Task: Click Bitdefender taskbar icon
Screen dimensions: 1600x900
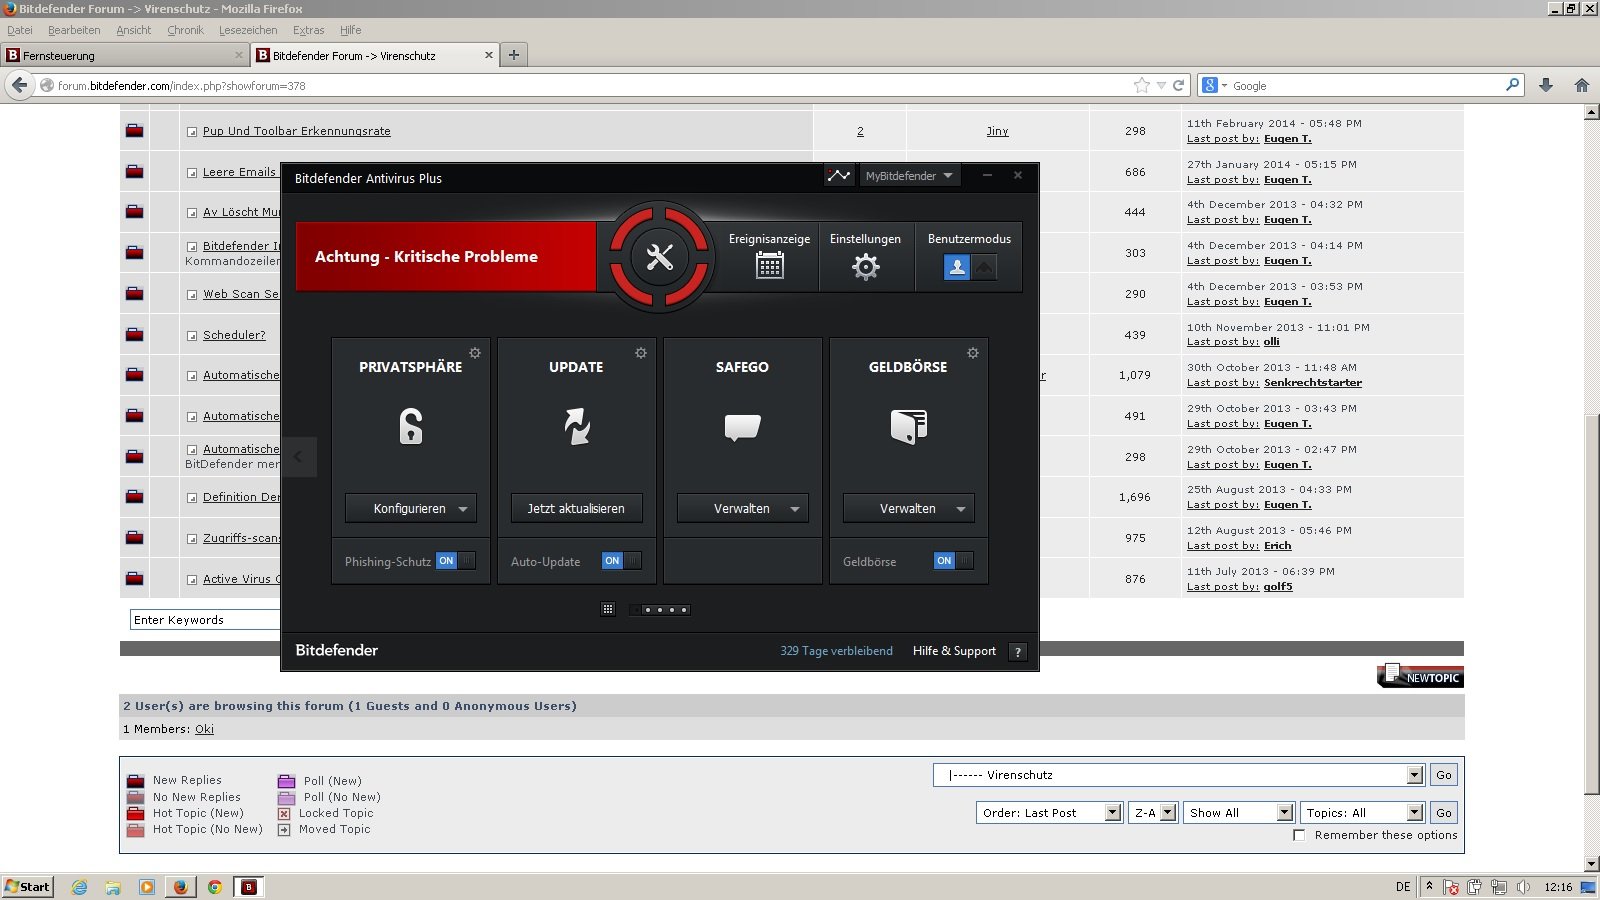Action: [x=248, y=887]
